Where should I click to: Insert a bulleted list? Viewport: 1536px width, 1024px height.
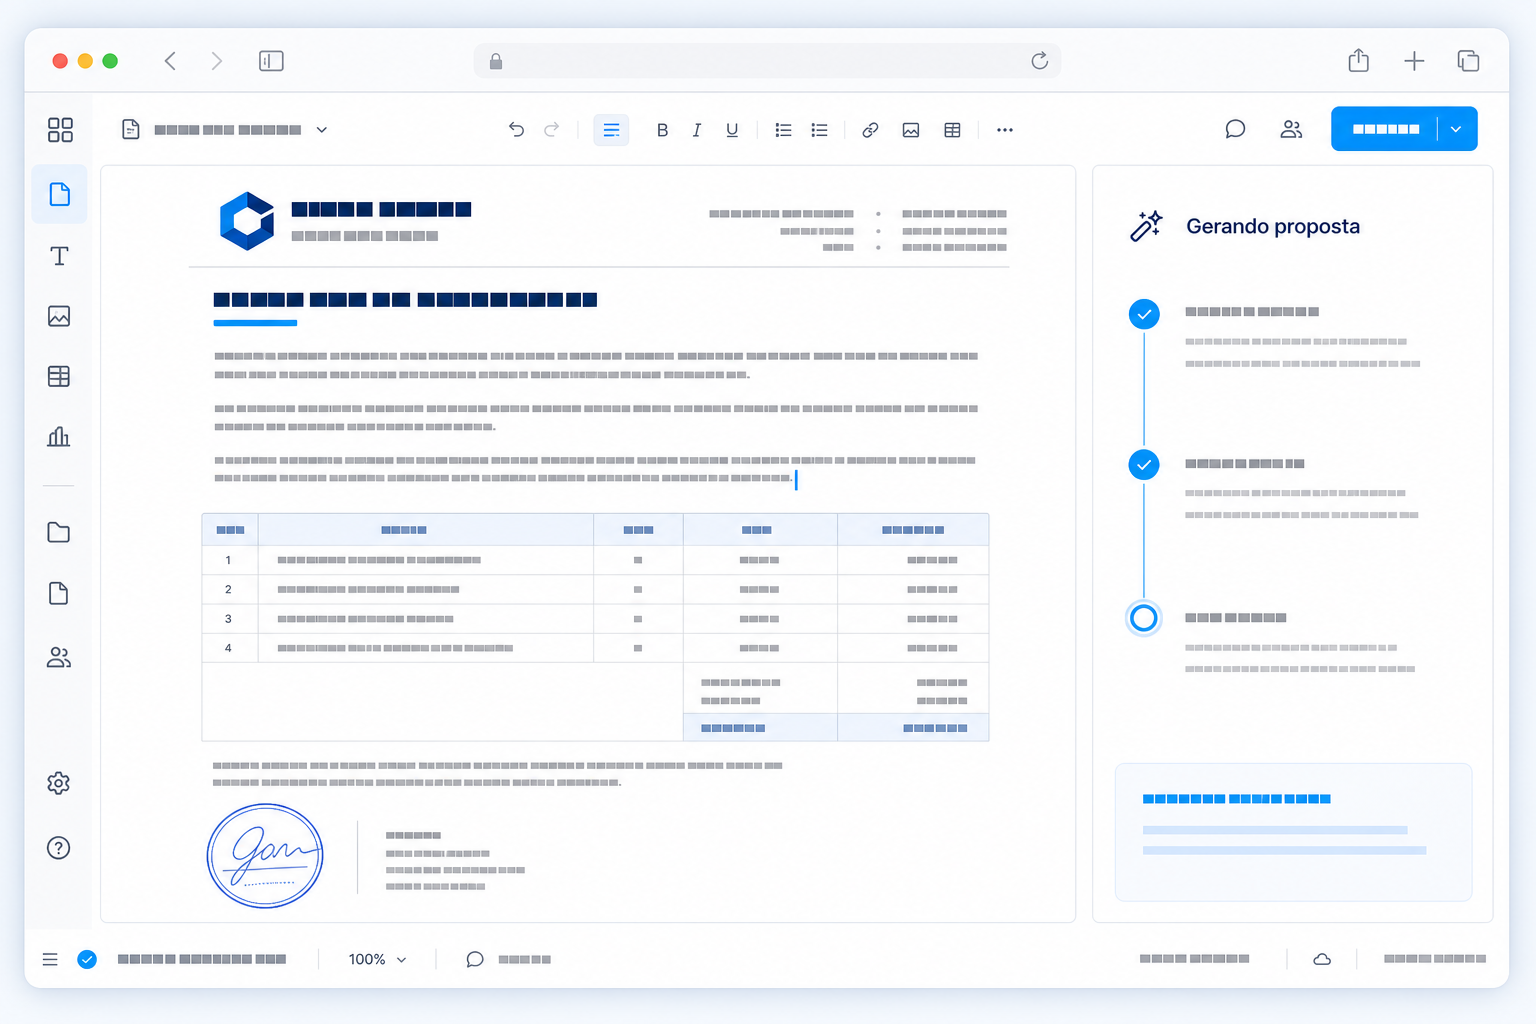tap(819, 130)
